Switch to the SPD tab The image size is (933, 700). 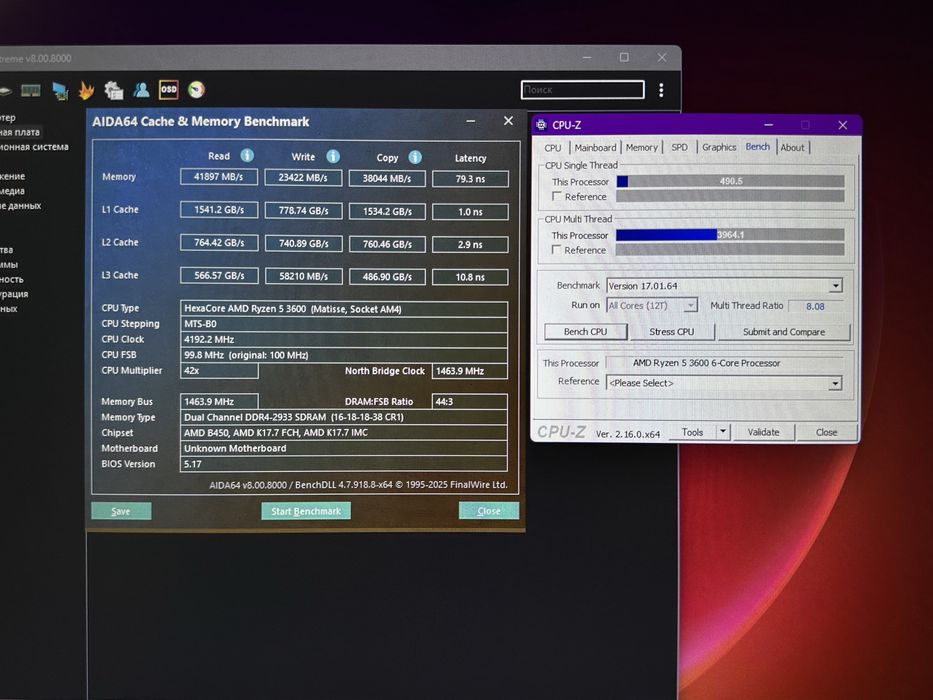[x=680, y=148]
